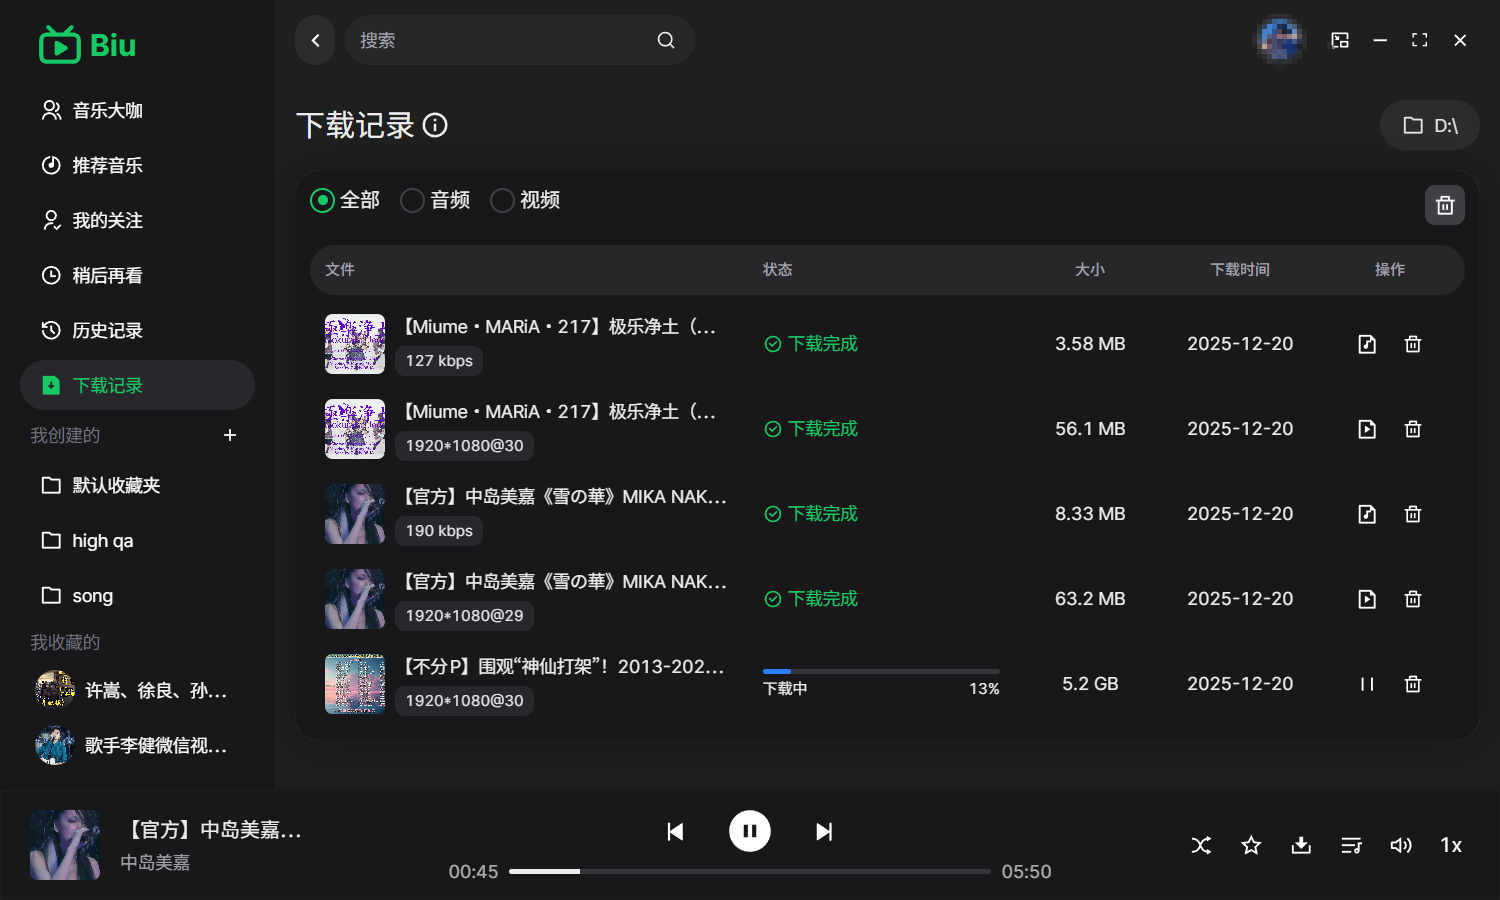Open the 默认收藏夹 folder
This screenshot has width=1500, height=900.
[x=137, y=485]
